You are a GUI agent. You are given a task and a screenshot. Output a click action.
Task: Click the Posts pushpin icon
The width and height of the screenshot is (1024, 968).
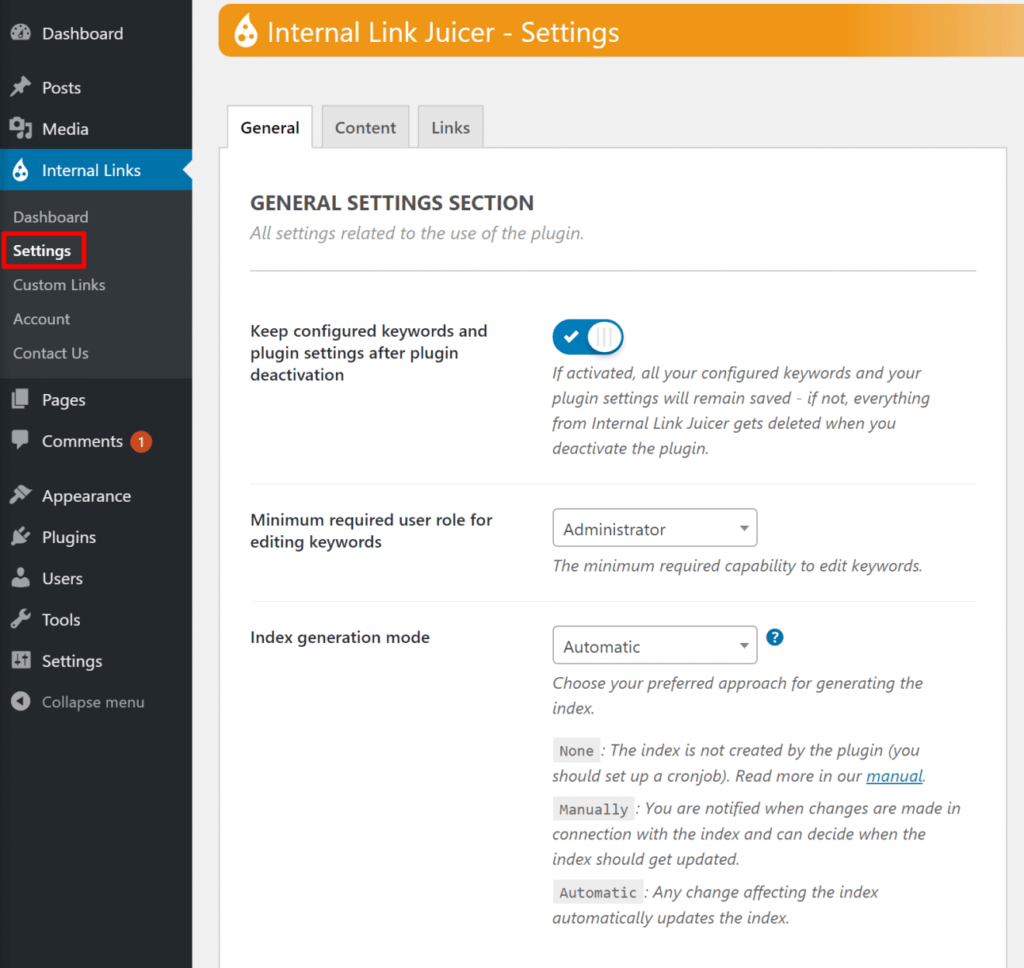coord(21,87)
